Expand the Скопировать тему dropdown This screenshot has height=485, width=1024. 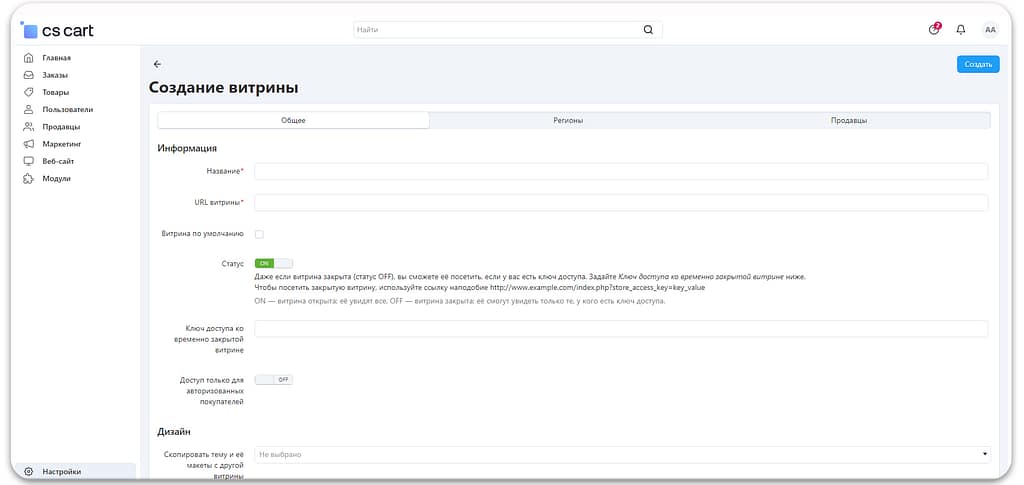pos(621,455)
